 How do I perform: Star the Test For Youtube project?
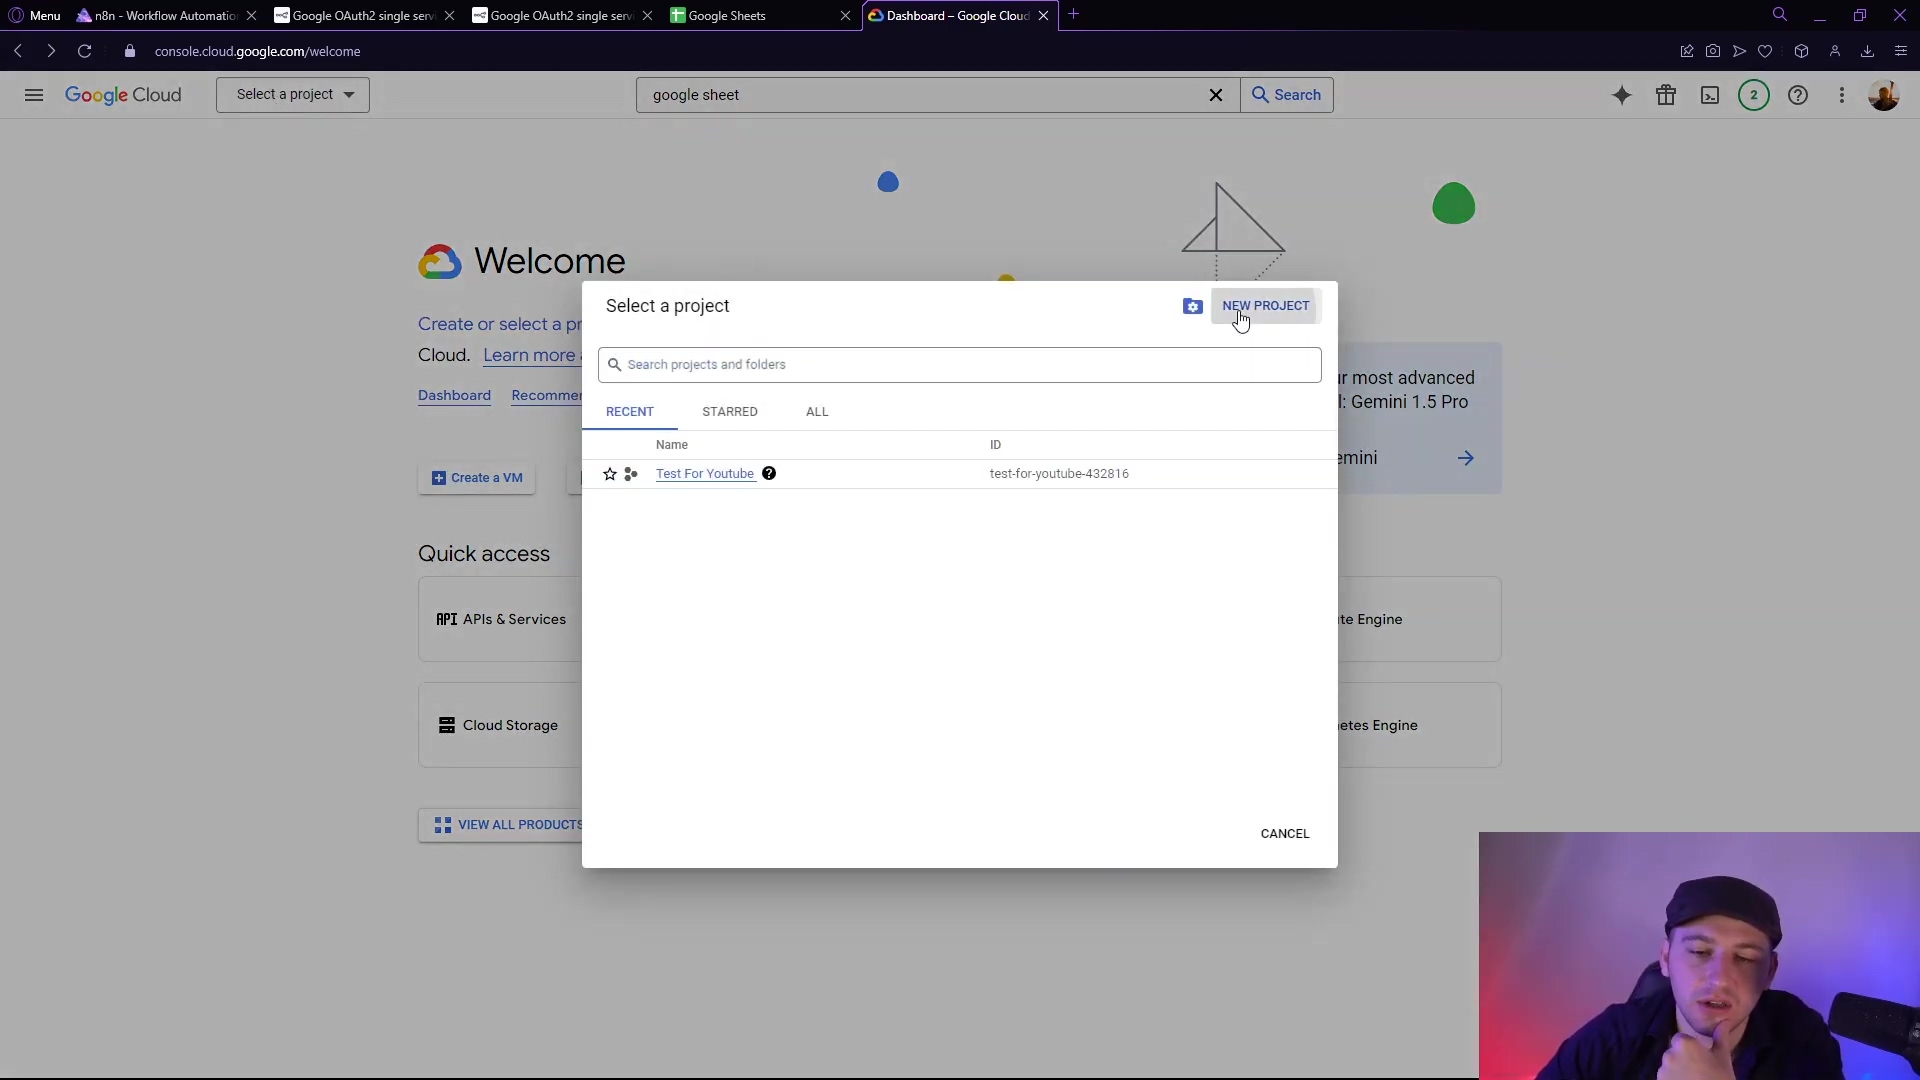coord(610,474)
